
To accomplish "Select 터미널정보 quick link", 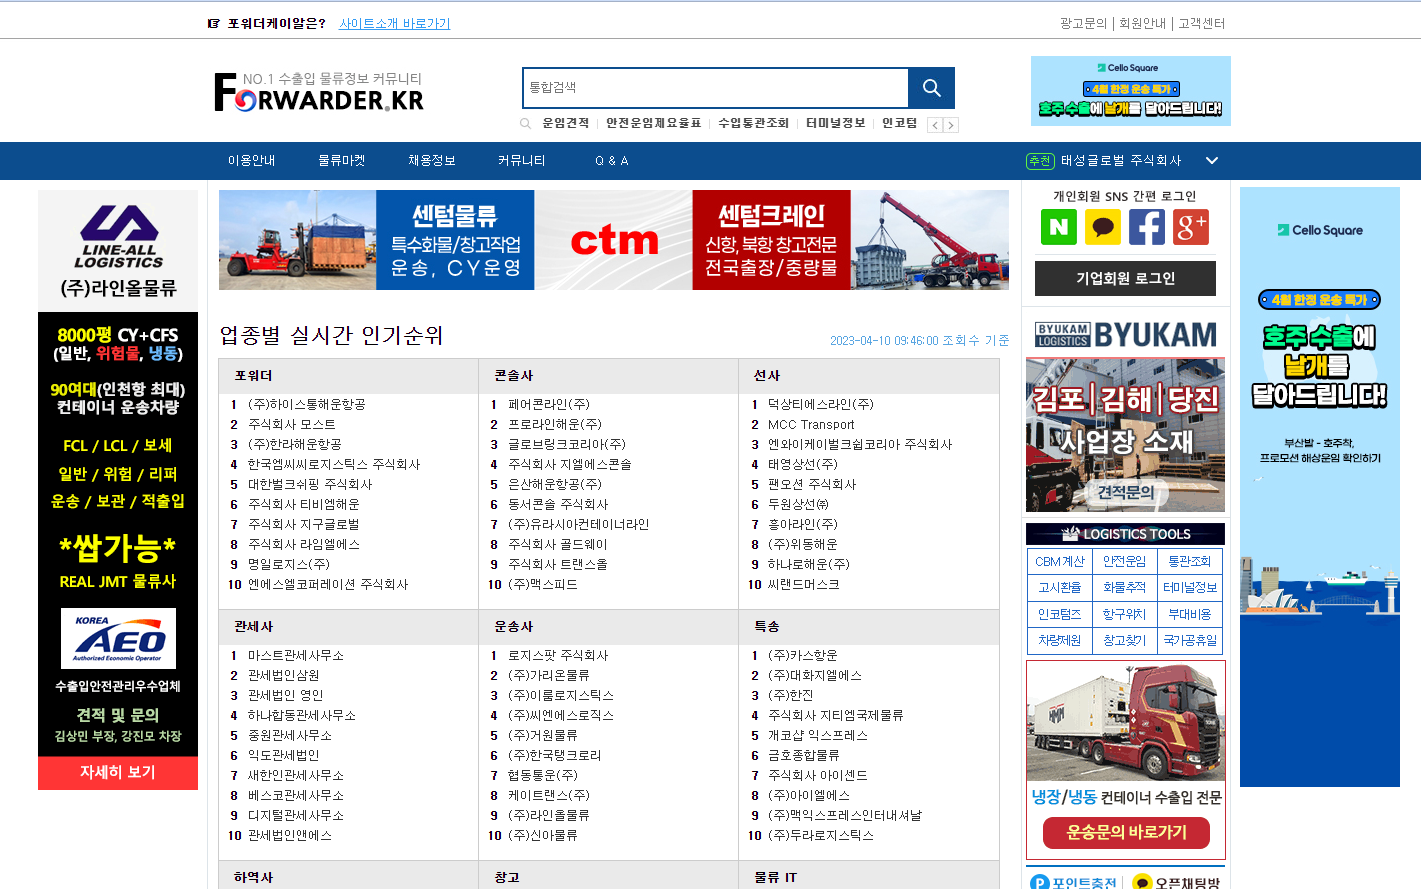I will (836, 123).
